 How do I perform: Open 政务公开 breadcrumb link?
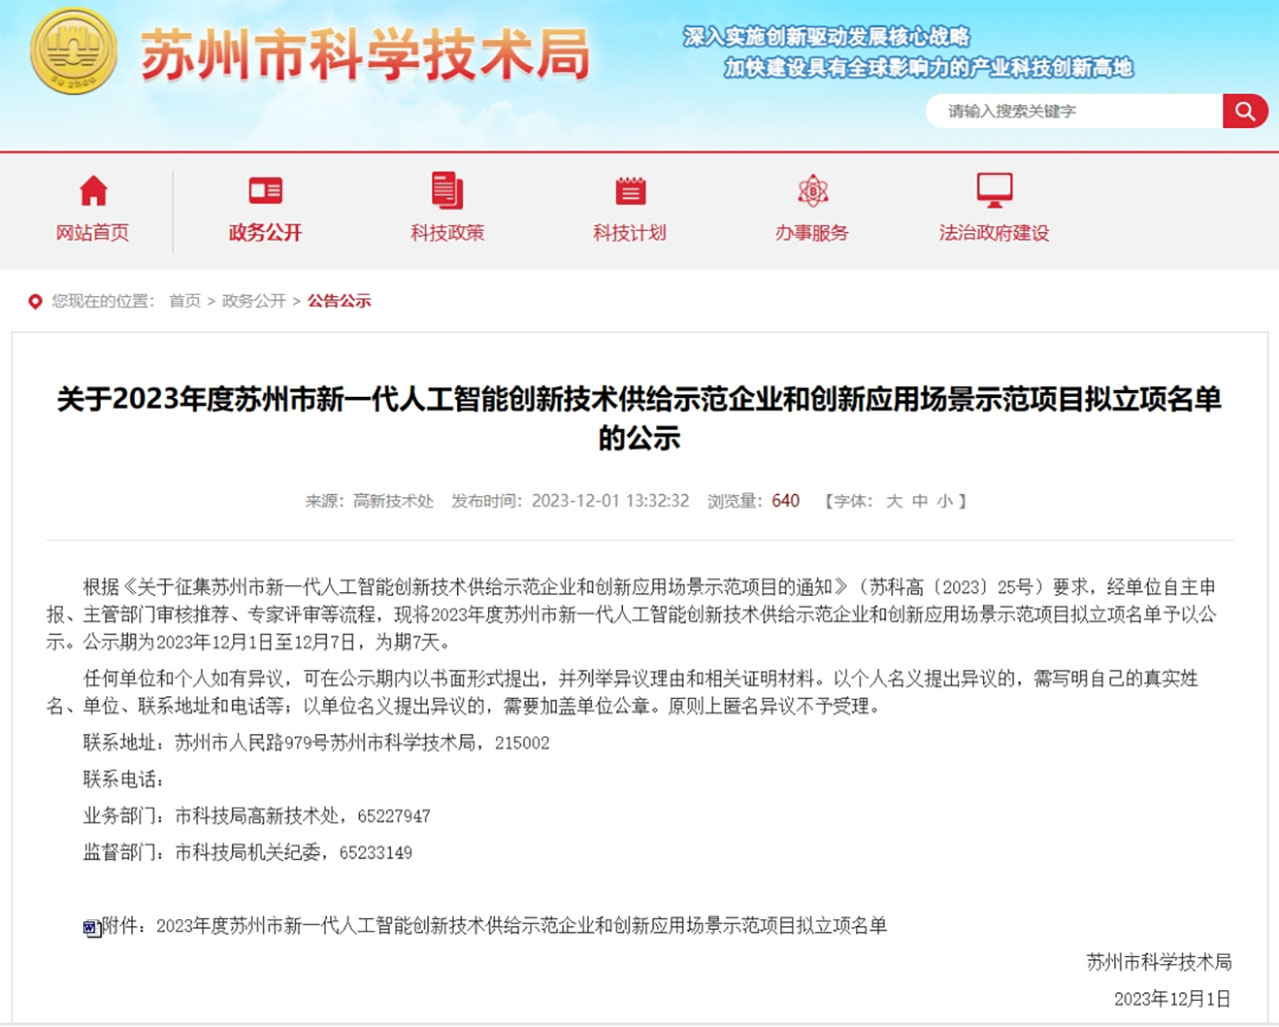(x=254, y=301)
